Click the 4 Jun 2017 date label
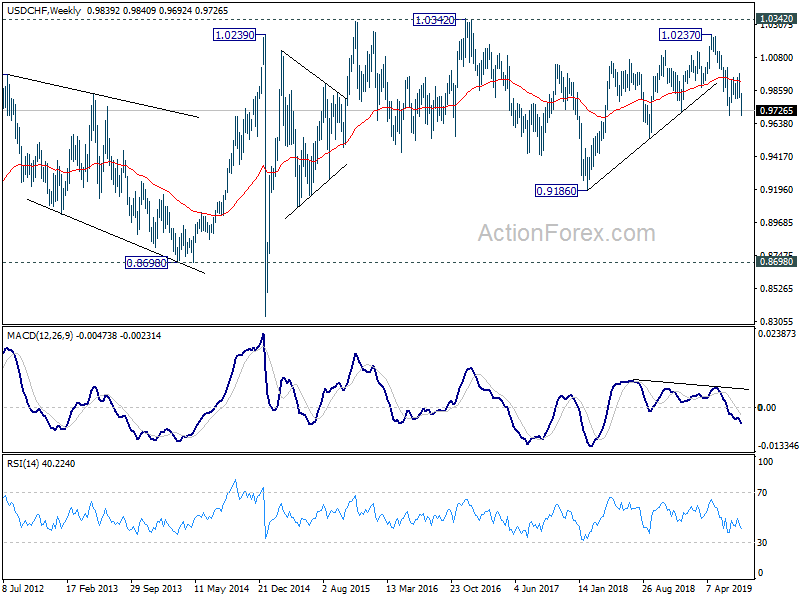This screenshot has height=600, width=800. pos(538,589)
